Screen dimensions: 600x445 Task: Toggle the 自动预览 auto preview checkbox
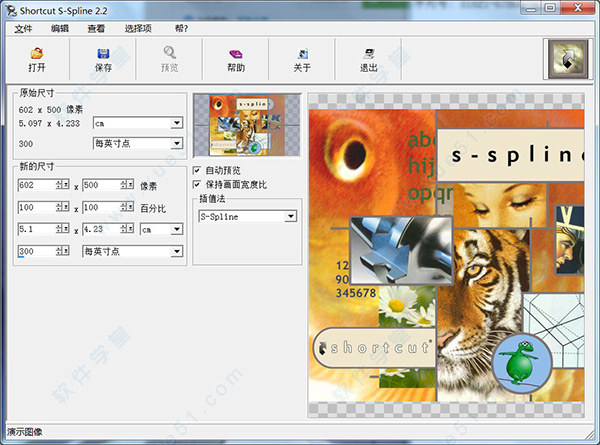[x=197, y=170]
